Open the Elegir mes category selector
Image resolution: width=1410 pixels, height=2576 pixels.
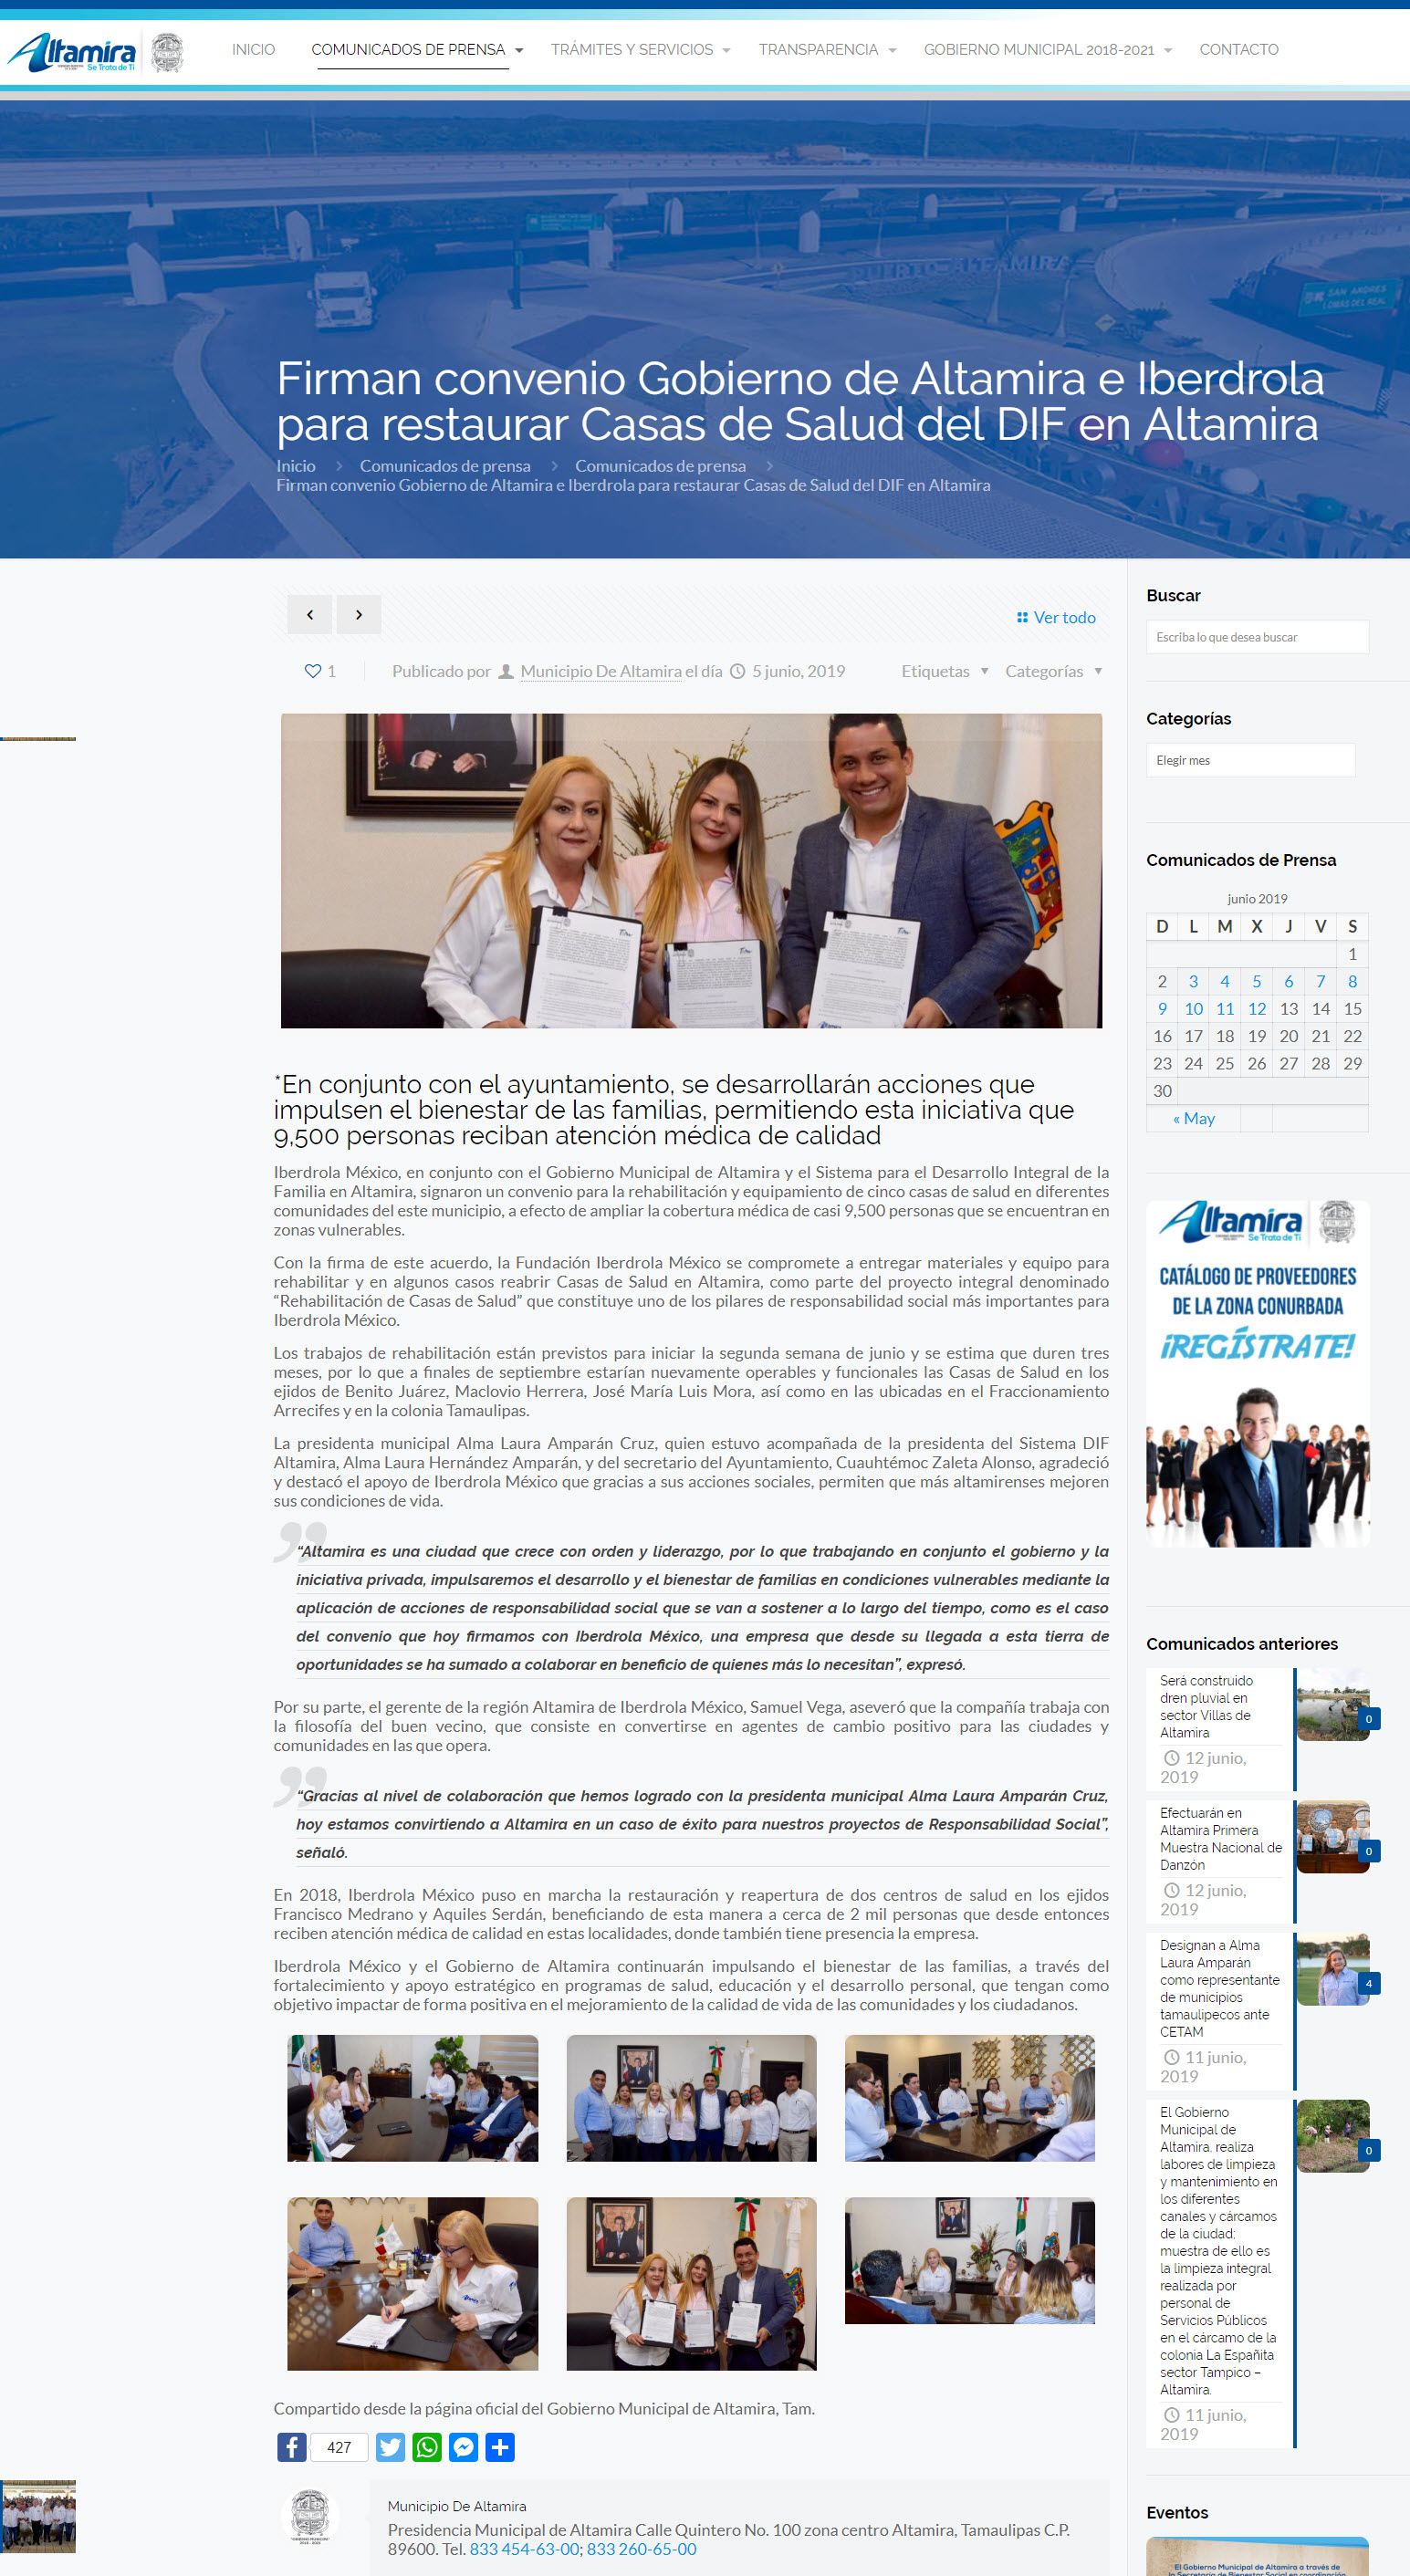point(1249,760)
